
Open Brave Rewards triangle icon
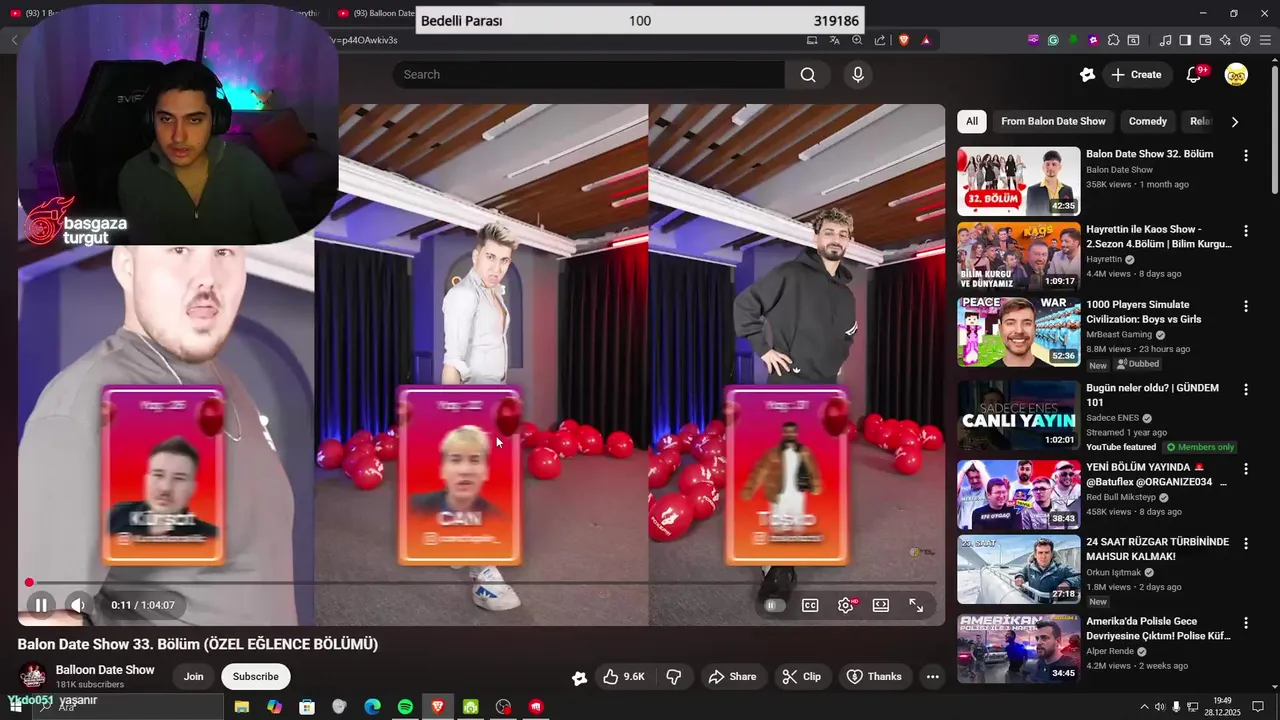click(x=927, y=40)
